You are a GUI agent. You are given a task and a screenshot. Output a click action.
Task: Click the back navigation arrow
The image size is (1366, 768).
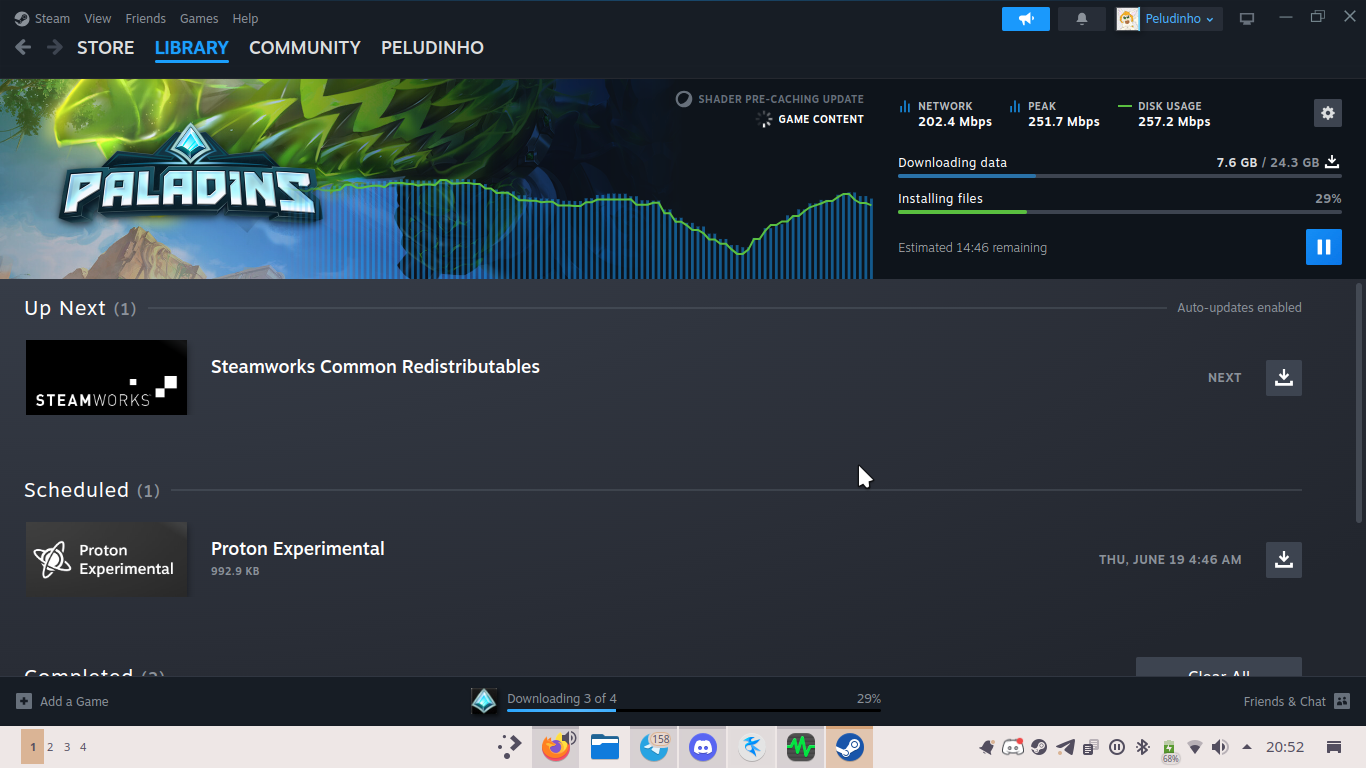click(23, 47)
